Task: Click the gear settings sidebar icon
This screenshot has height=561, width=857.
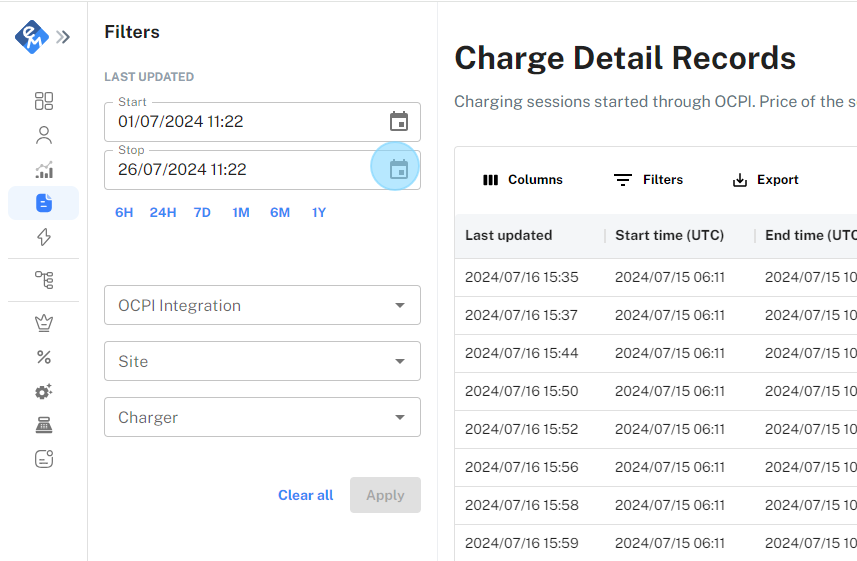Action: pos(43,391)
